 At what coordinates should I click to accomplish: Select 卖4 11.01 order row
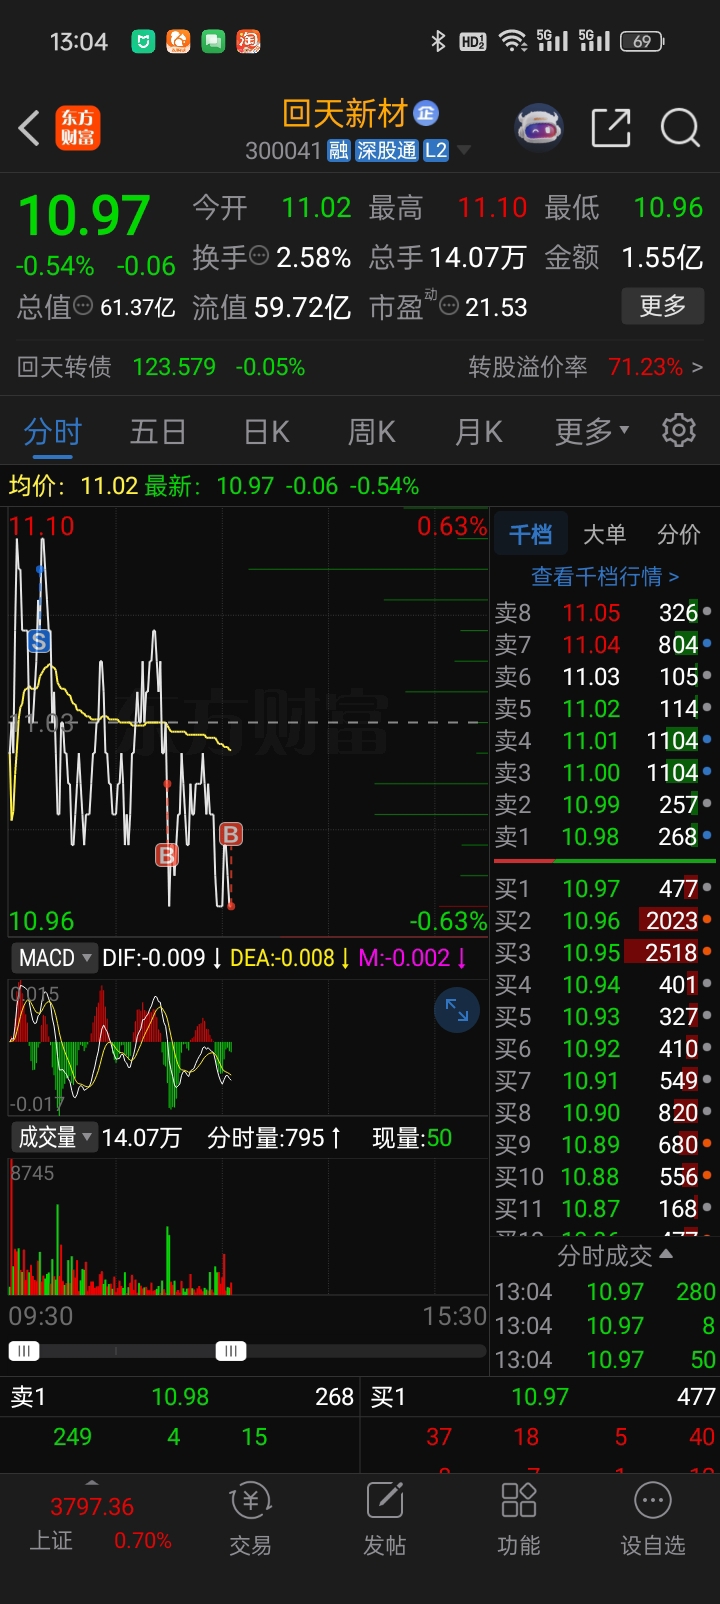click(x=604, y=740)
